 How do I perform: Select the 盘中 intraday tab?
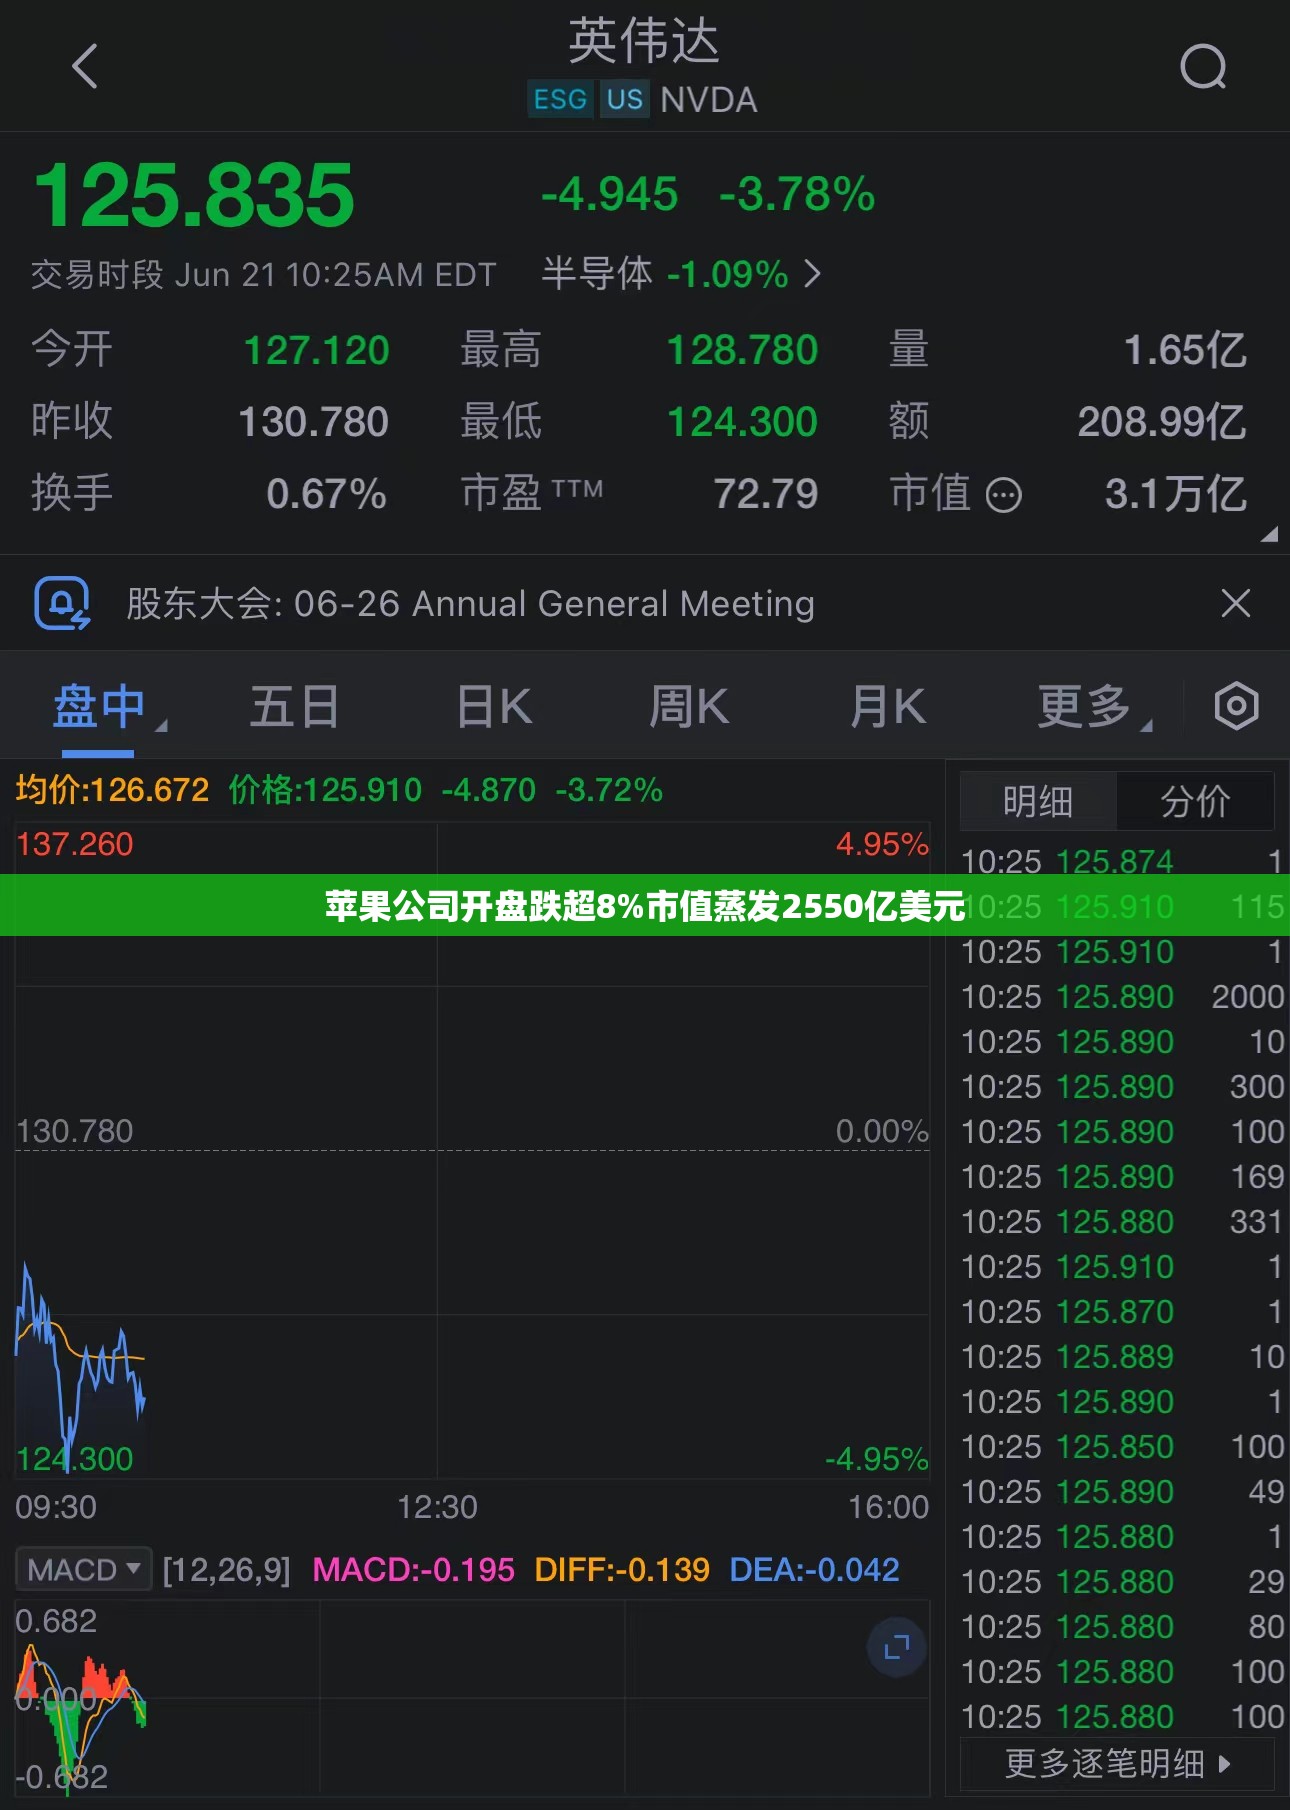click(x=99, y=707)
